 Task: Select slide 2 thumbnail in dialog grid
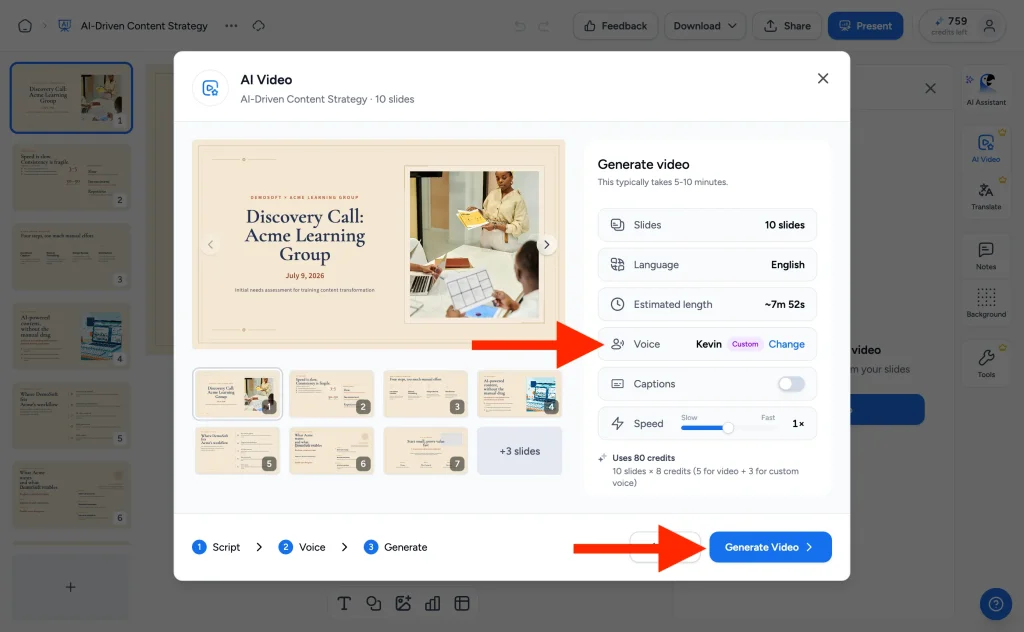click(332, 394)
